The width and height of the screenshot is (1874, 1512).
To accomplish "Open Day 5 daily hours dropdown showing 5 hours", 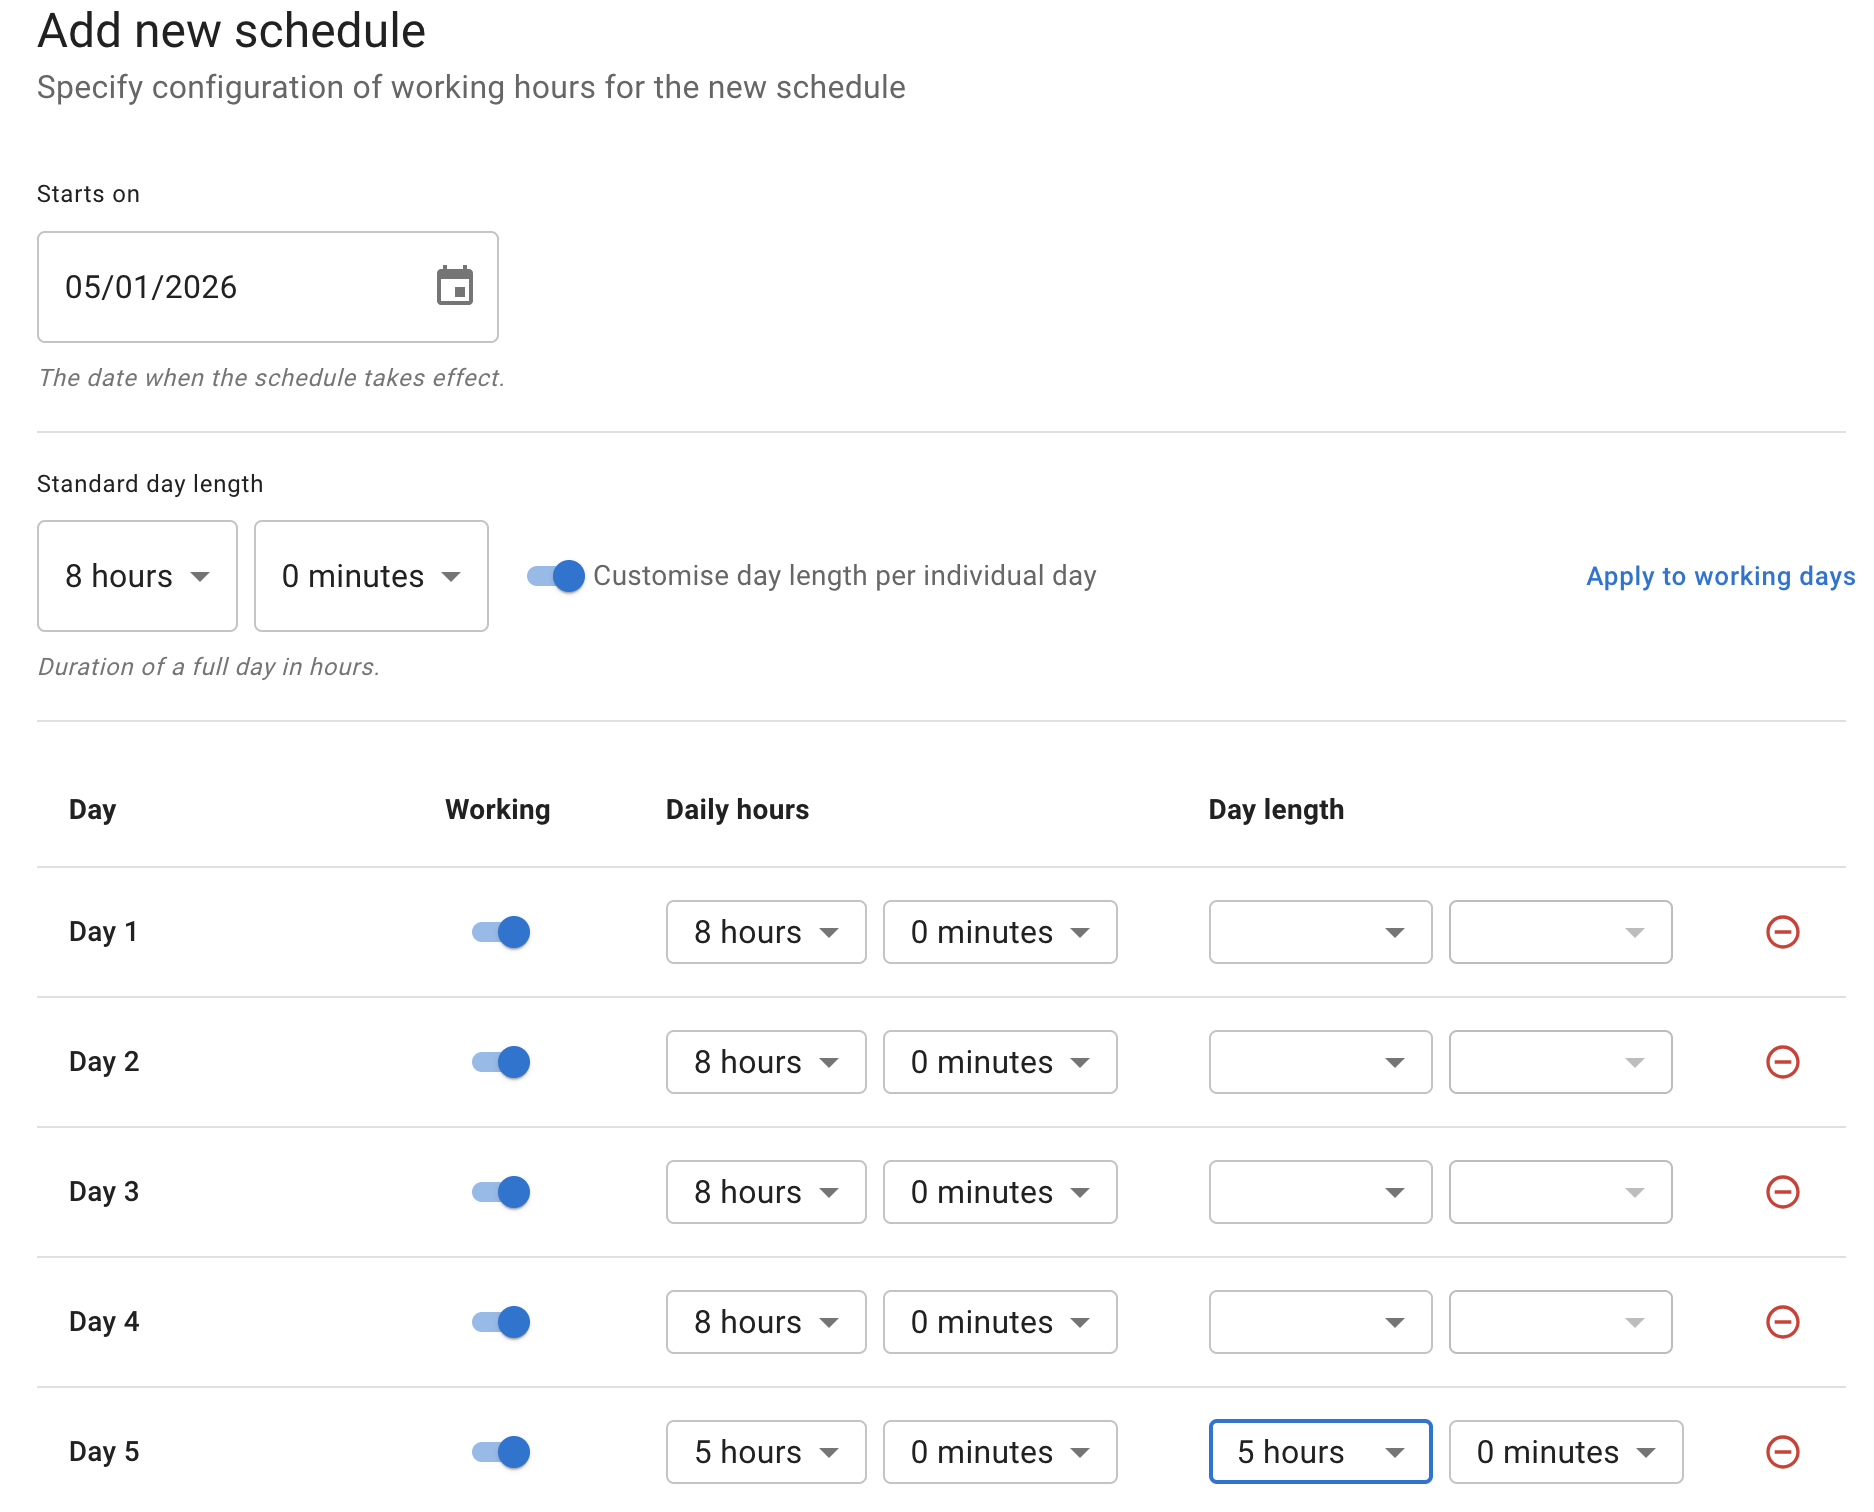I will click(x=766, y=1452).
